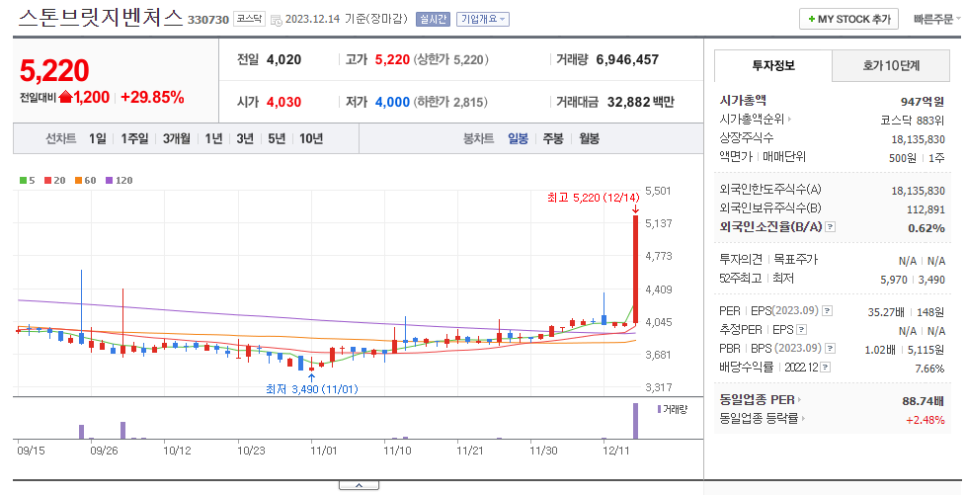
Task: Open help icon next to PBR BPS
Action: tap(830, 349)
